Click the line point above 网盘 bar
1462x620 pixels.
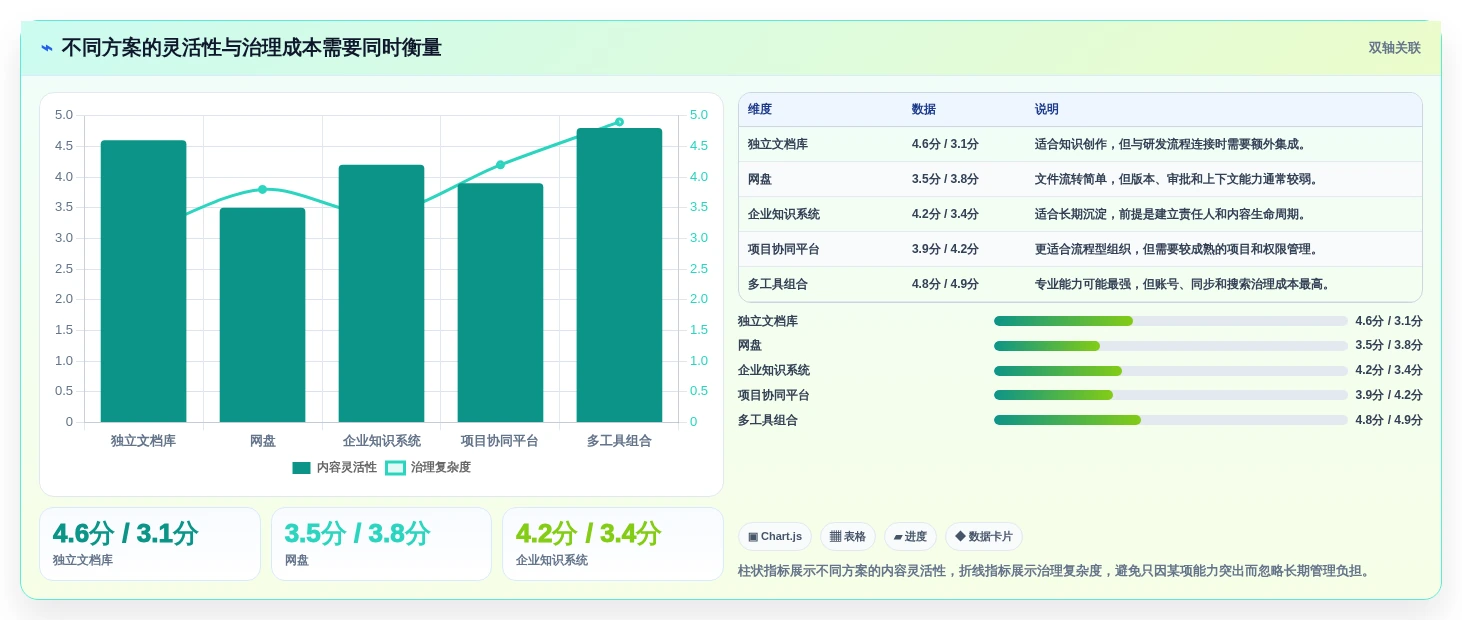(262, 189)
